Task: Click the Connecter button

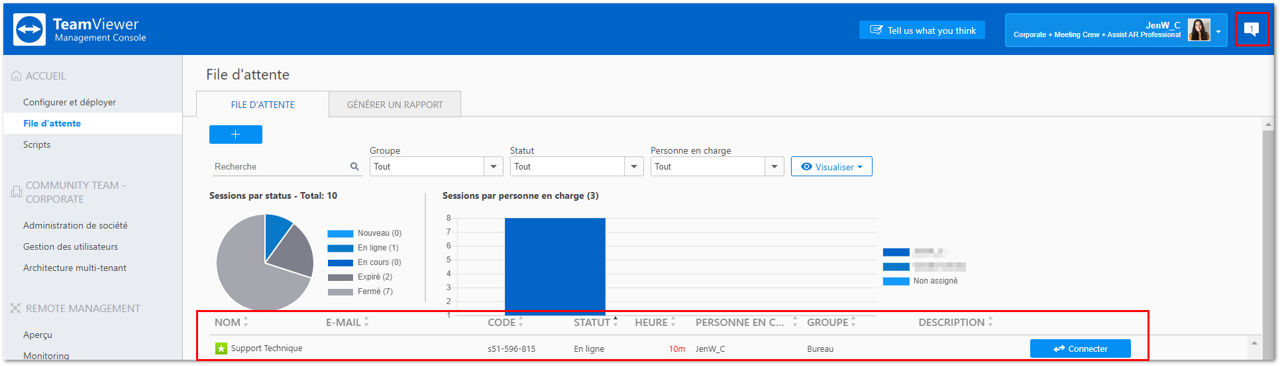Action: [x=1080, y=348]
